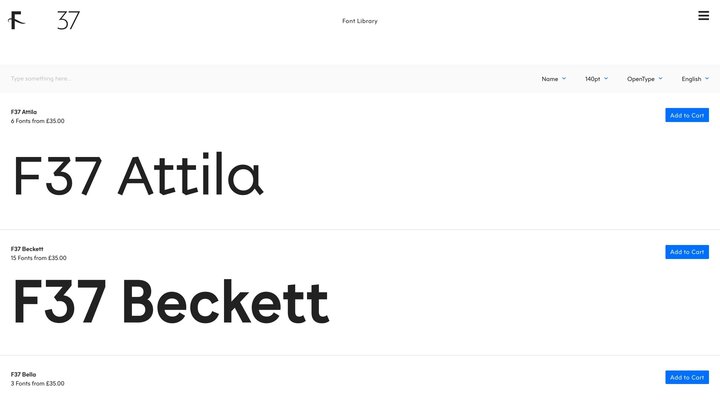Add F37 Bella to cart
The image size is (720, 400).
pyautogui.click(x=687, y=377)
